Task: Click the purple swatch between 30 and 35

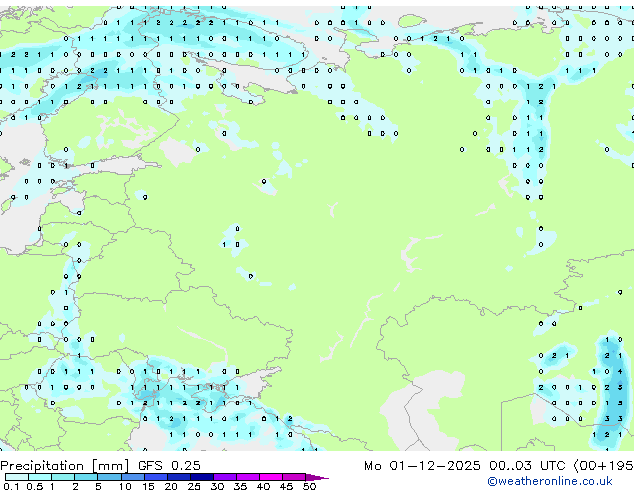Action: pyautogui.click(x=224, y=477)
